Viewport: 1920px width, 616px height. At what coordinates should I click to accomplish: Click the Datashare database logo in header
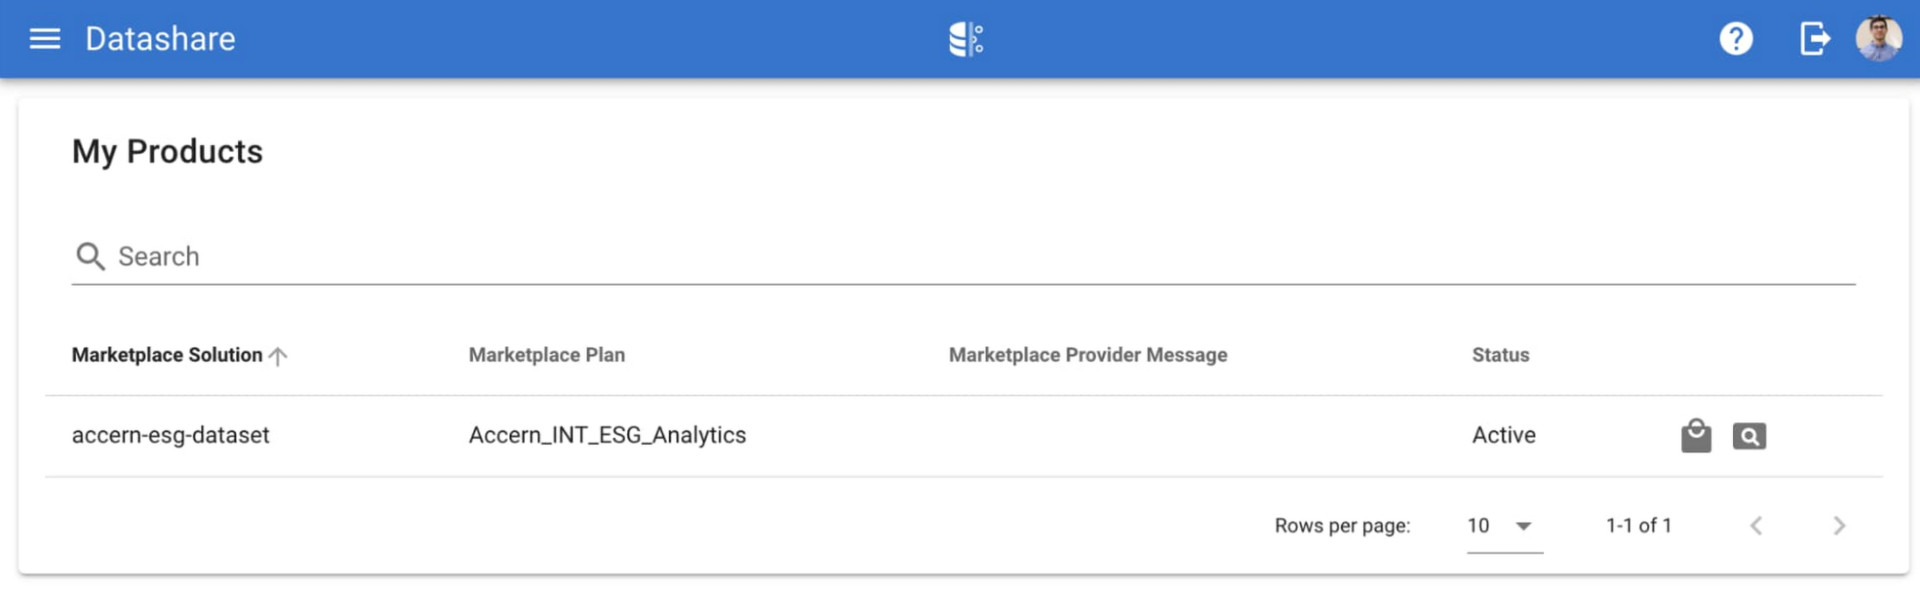tap(965, 40)
